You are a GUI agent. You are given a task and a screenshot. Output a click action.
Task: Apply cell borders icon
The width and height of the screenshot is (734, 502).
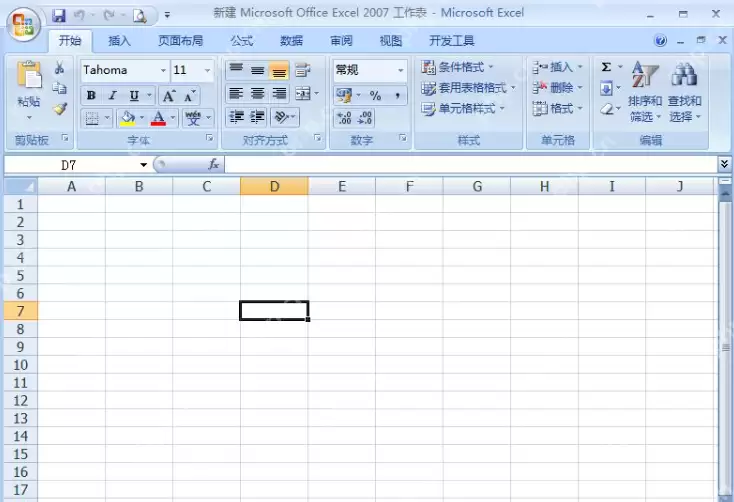tap(92, 118)
